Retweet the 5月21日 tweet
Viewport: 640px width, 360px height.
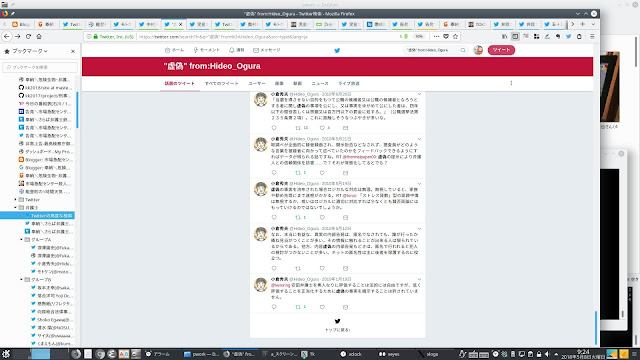point(298,173)
